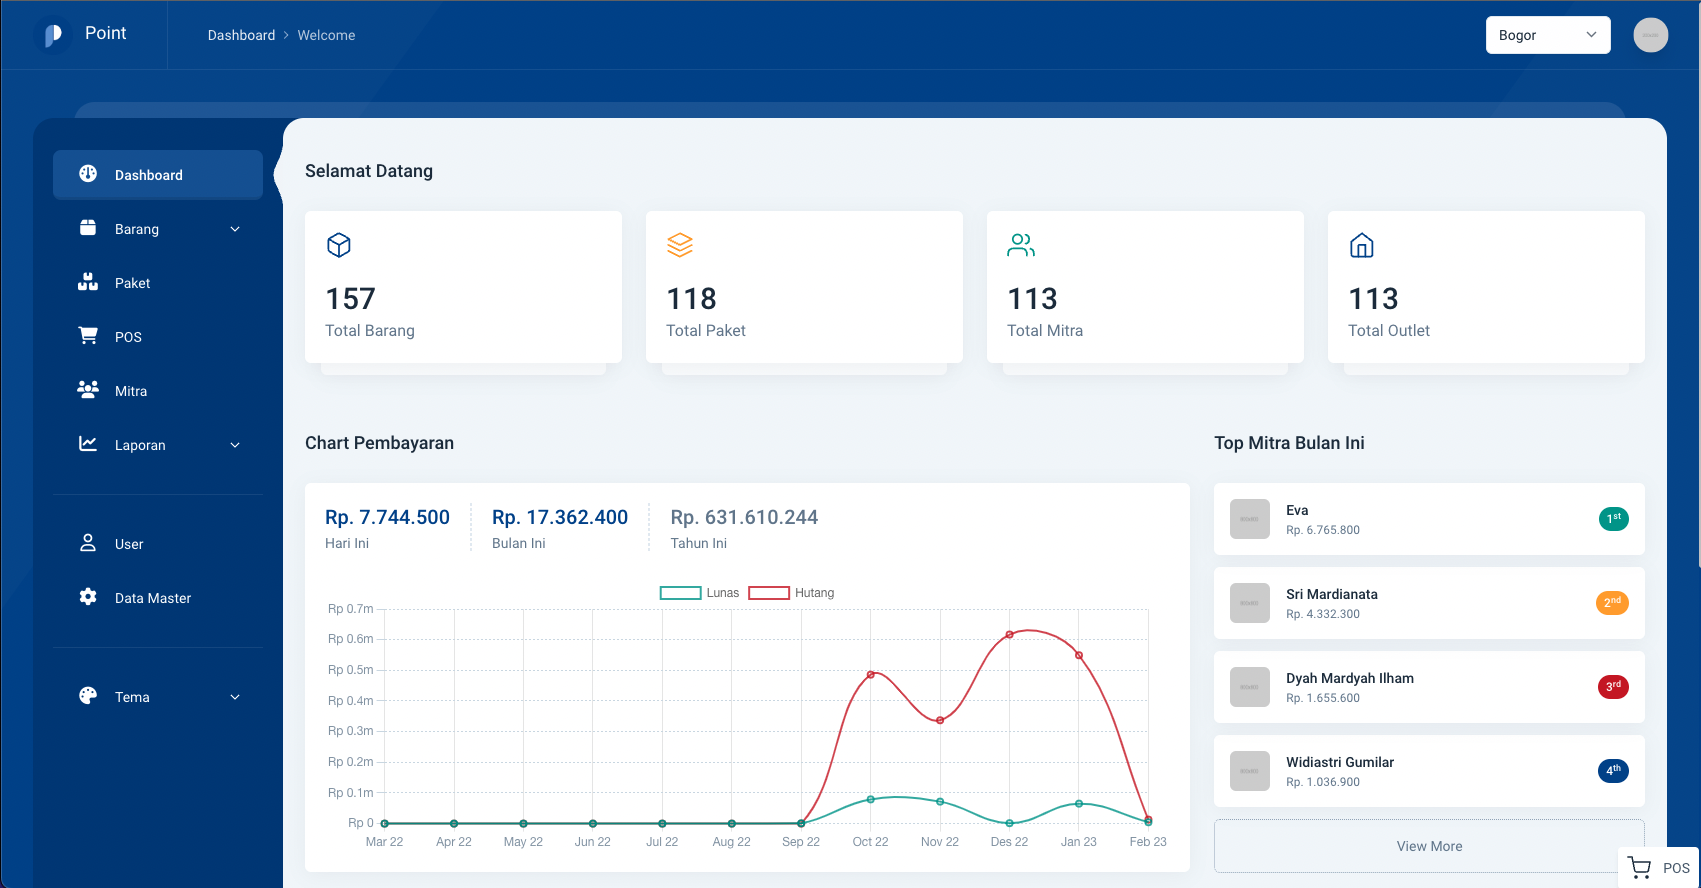This screenshot has height=888, width=1701.
Task: Click the 3rd rank badge for Dyah Mardyah Ilham
Action: pos(1614,686)
